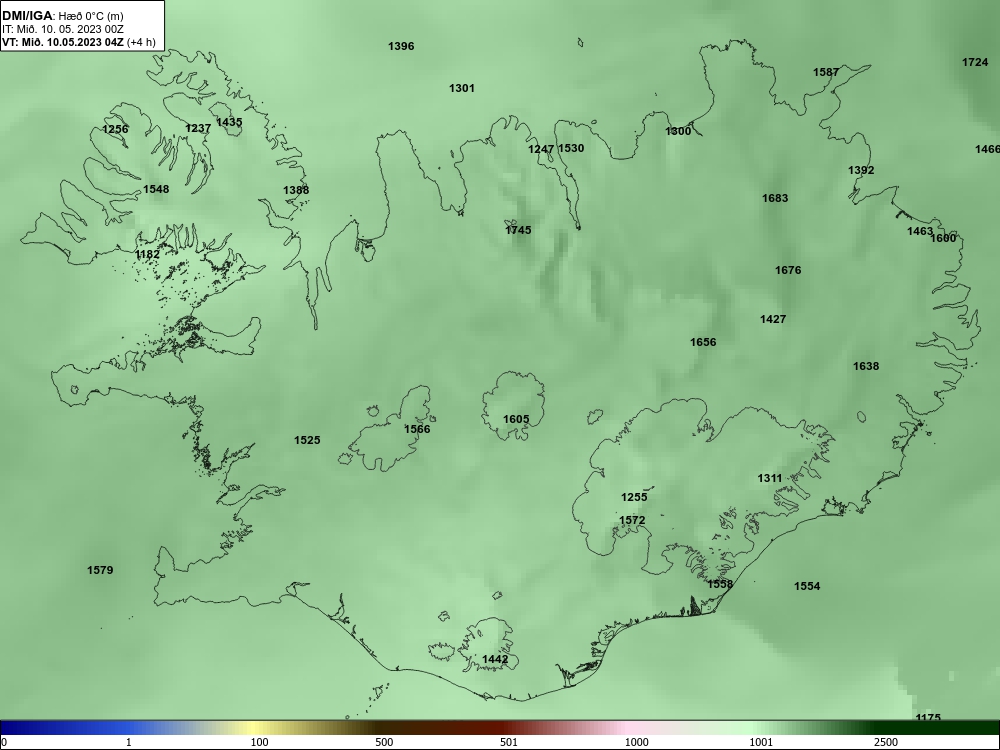
Task: Click the 1554 value offshore southeast
Action: [807, 586]
